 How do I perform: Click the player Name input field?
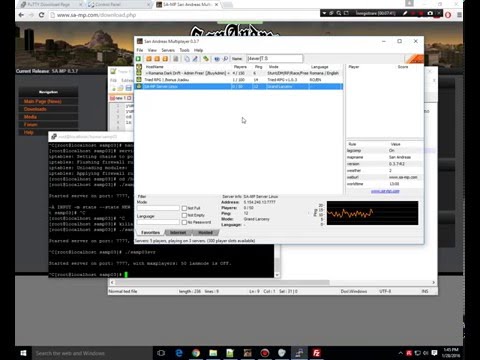click(x=274, y=59)
